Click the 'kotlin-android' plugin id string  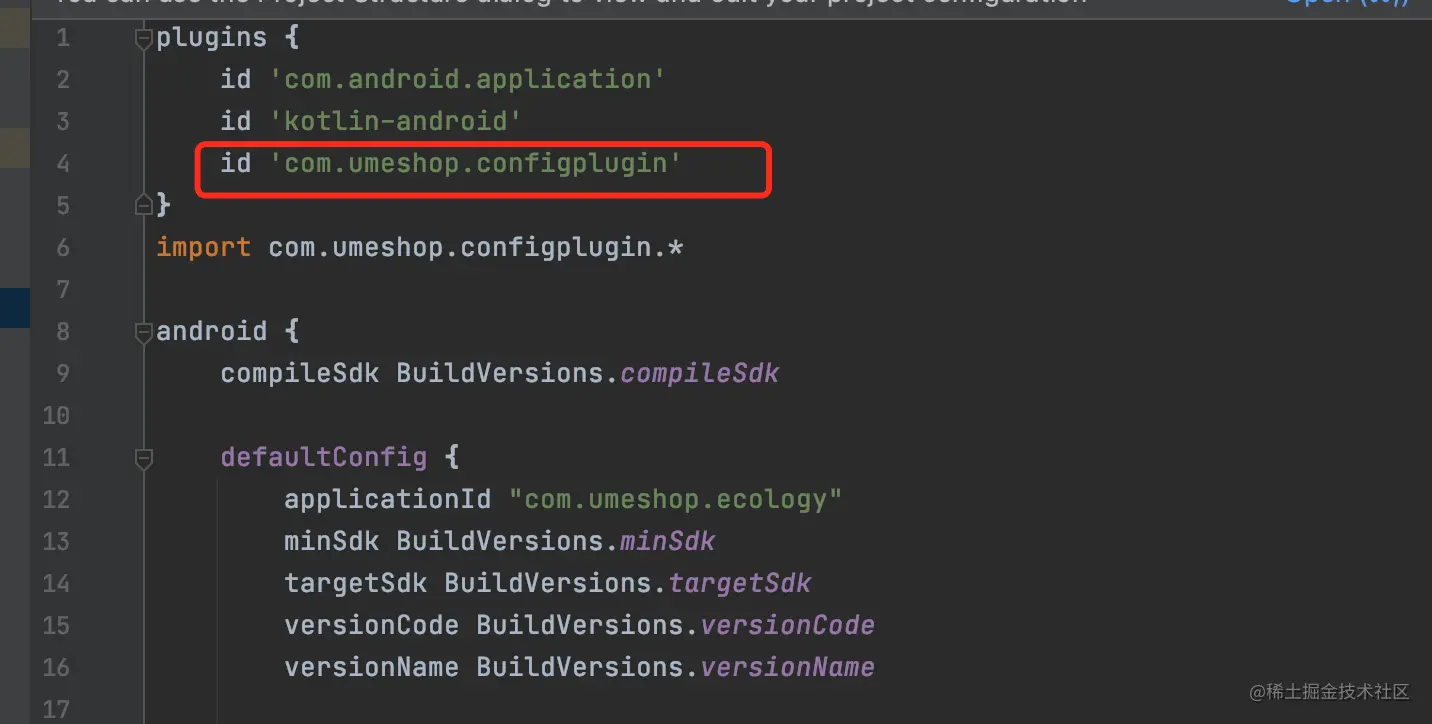[396, 121]
